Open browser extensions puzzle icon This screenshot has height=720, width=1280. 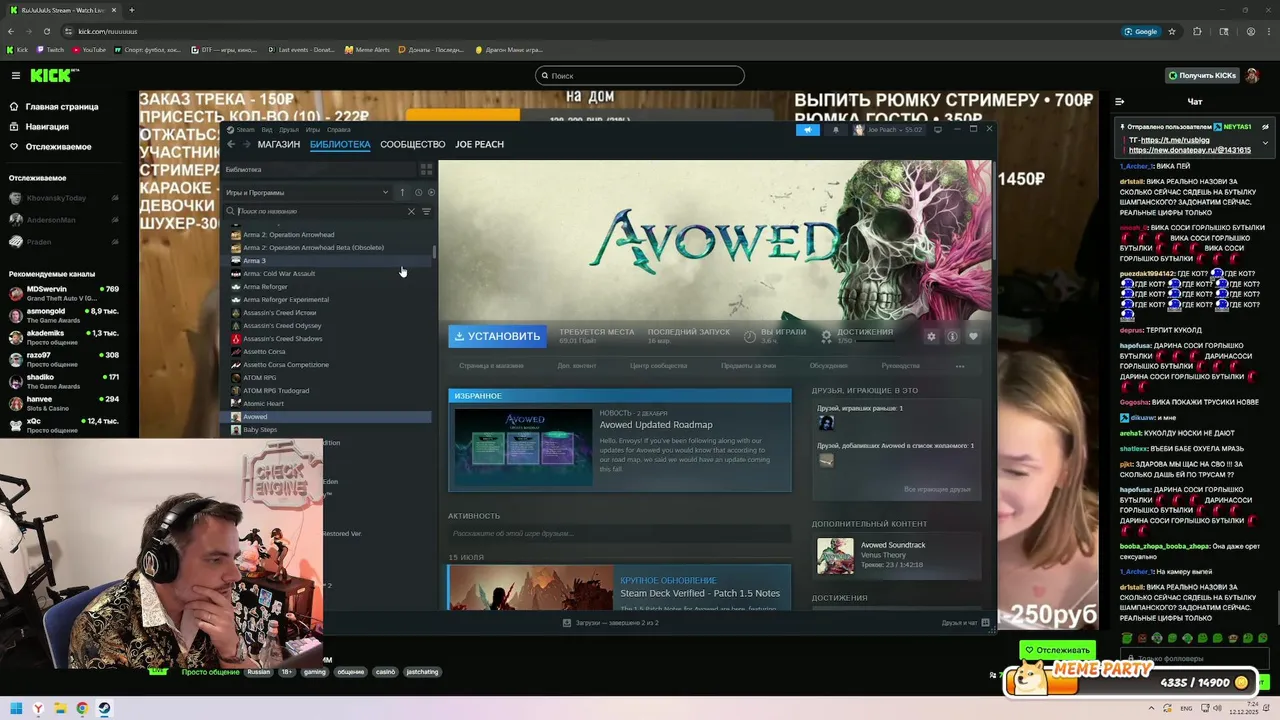[1197, 31]
